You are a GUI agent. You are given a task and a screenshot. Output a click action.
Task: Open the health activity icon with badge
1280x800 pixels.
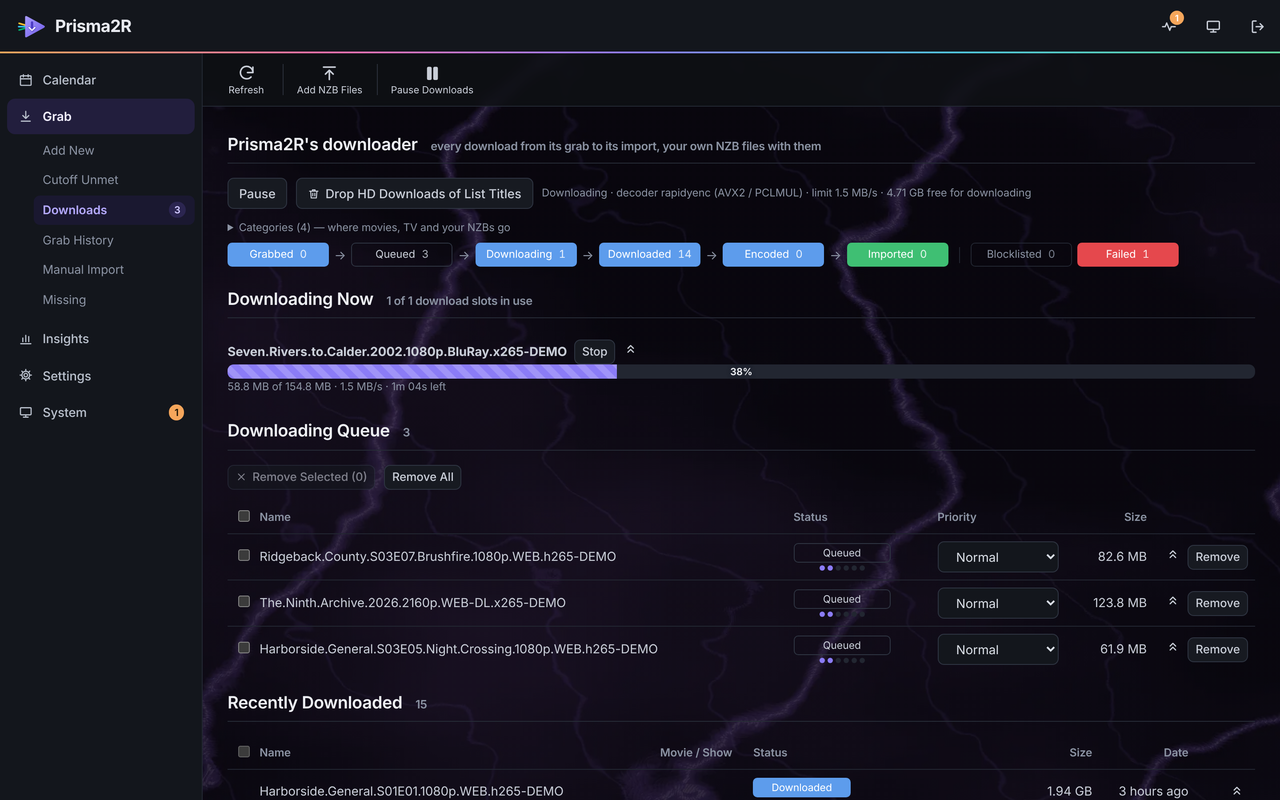click(x=1169, y=26)
